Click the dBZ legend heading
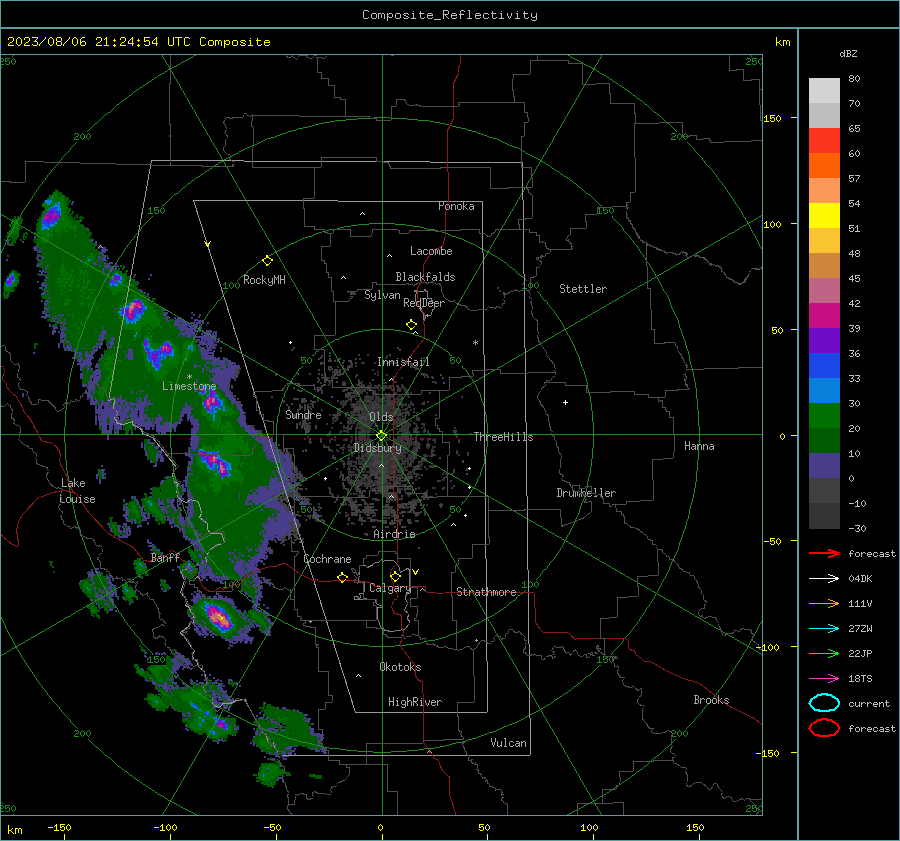The image size is (900, 841). (848, 53)
